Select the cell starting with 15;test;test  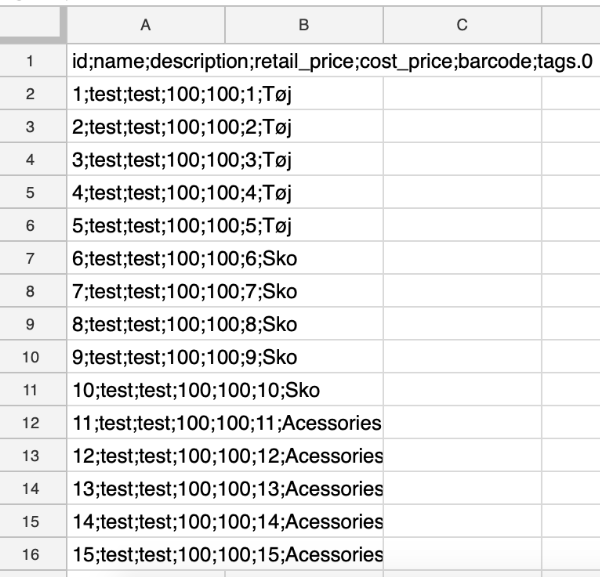point(145,554)
